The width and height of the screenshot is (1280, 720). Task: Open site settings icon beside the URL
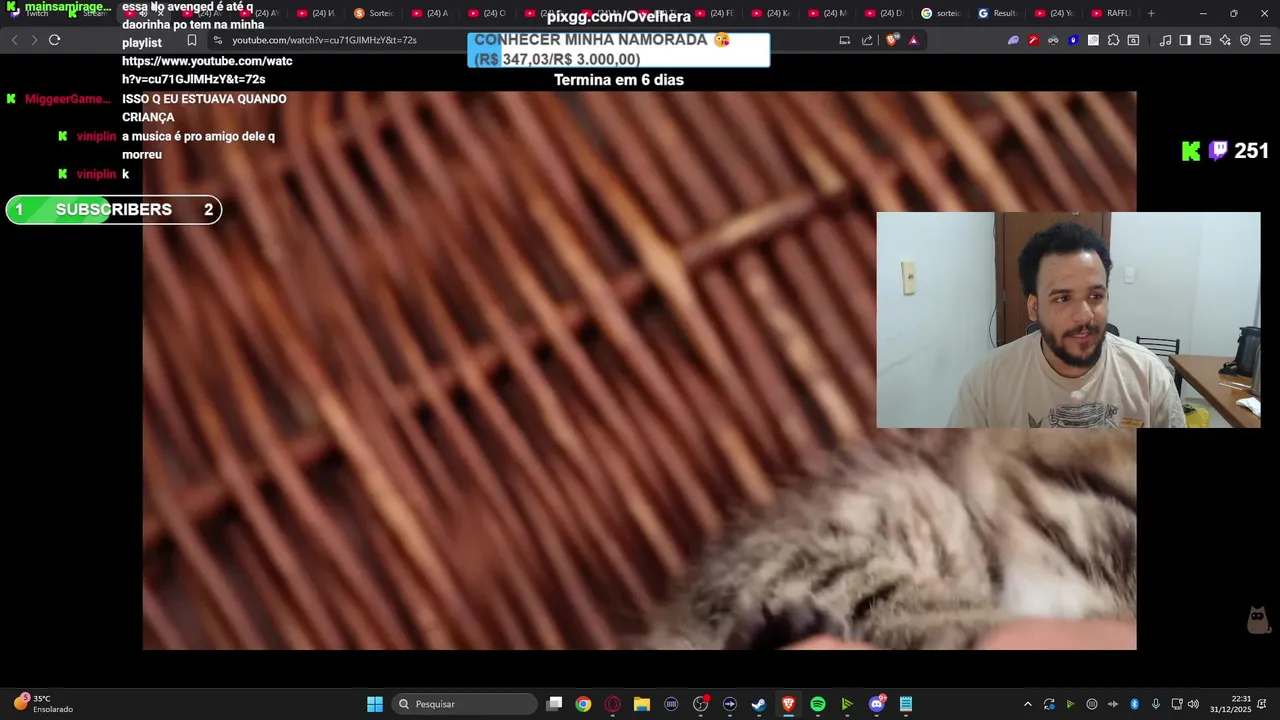tap(217, 40)
